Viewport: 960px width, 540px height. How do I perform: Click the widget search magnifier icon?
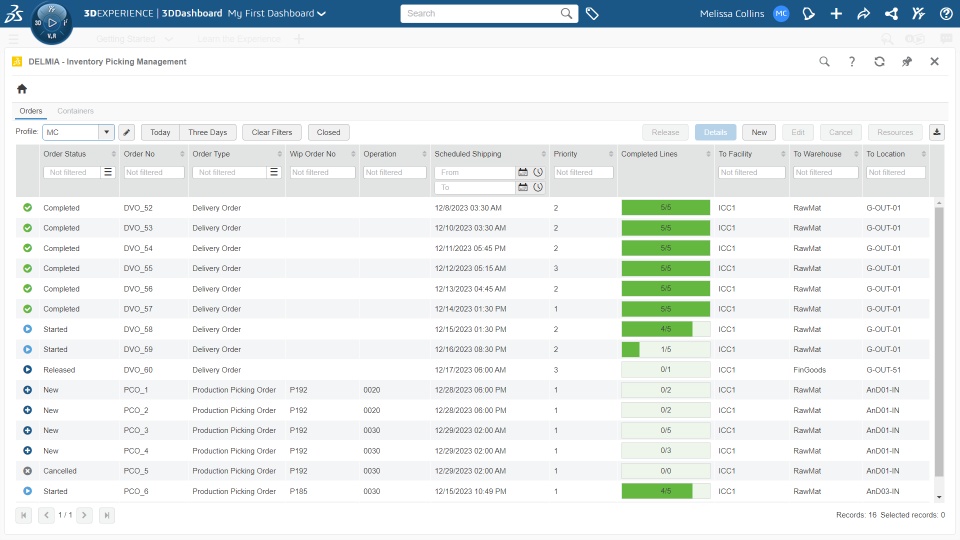point(825,62)
